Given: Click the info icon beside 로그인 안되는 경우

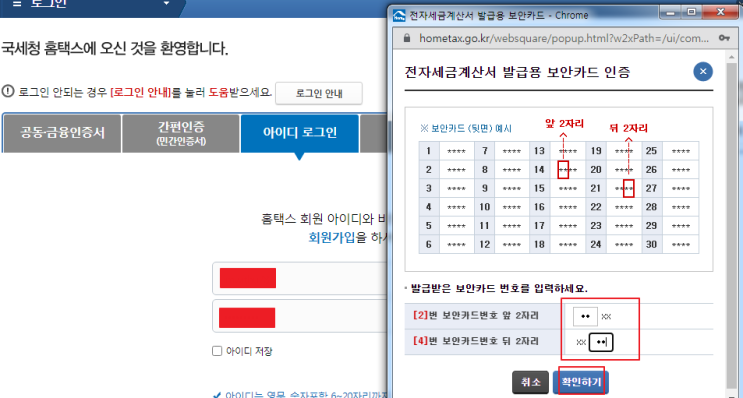Looking at the screenshot, I should pos(8,91).
